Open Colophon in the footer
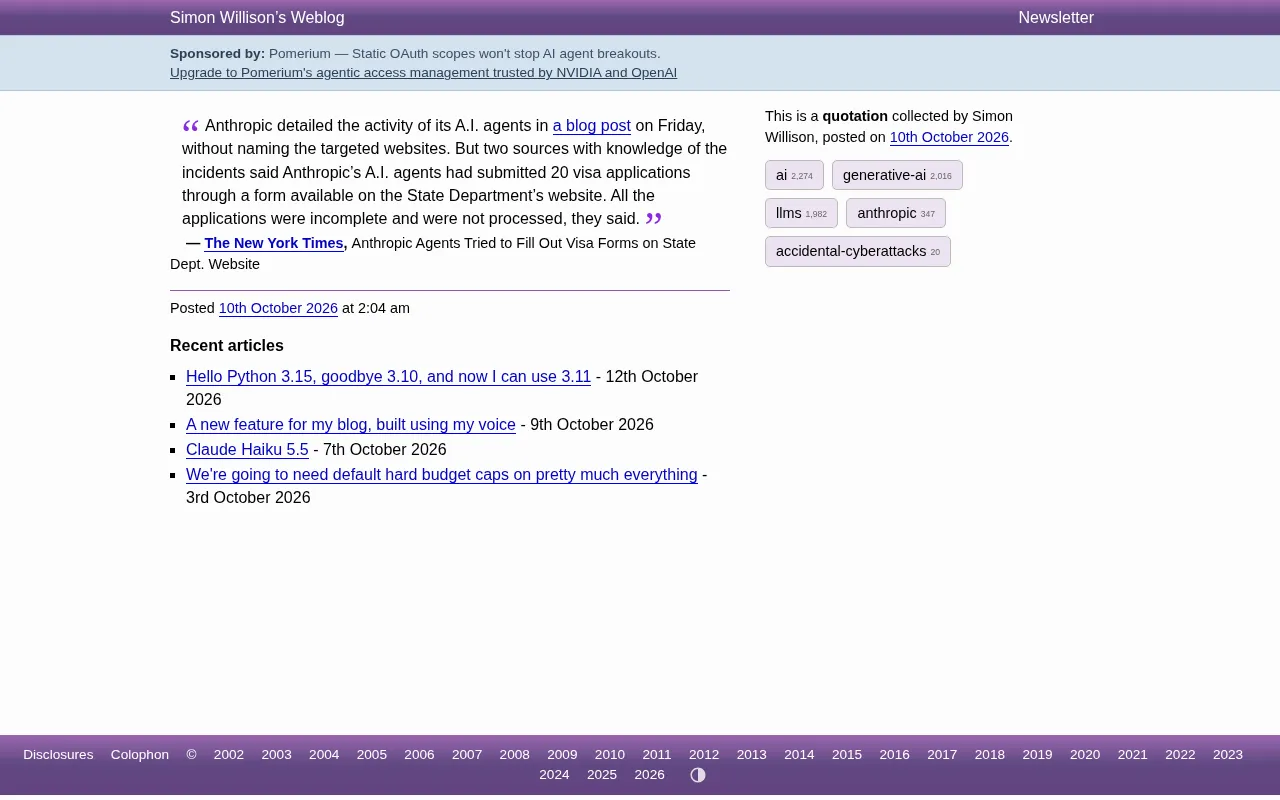This screenshot has height=800, width=1280. [x=140, y=755]
